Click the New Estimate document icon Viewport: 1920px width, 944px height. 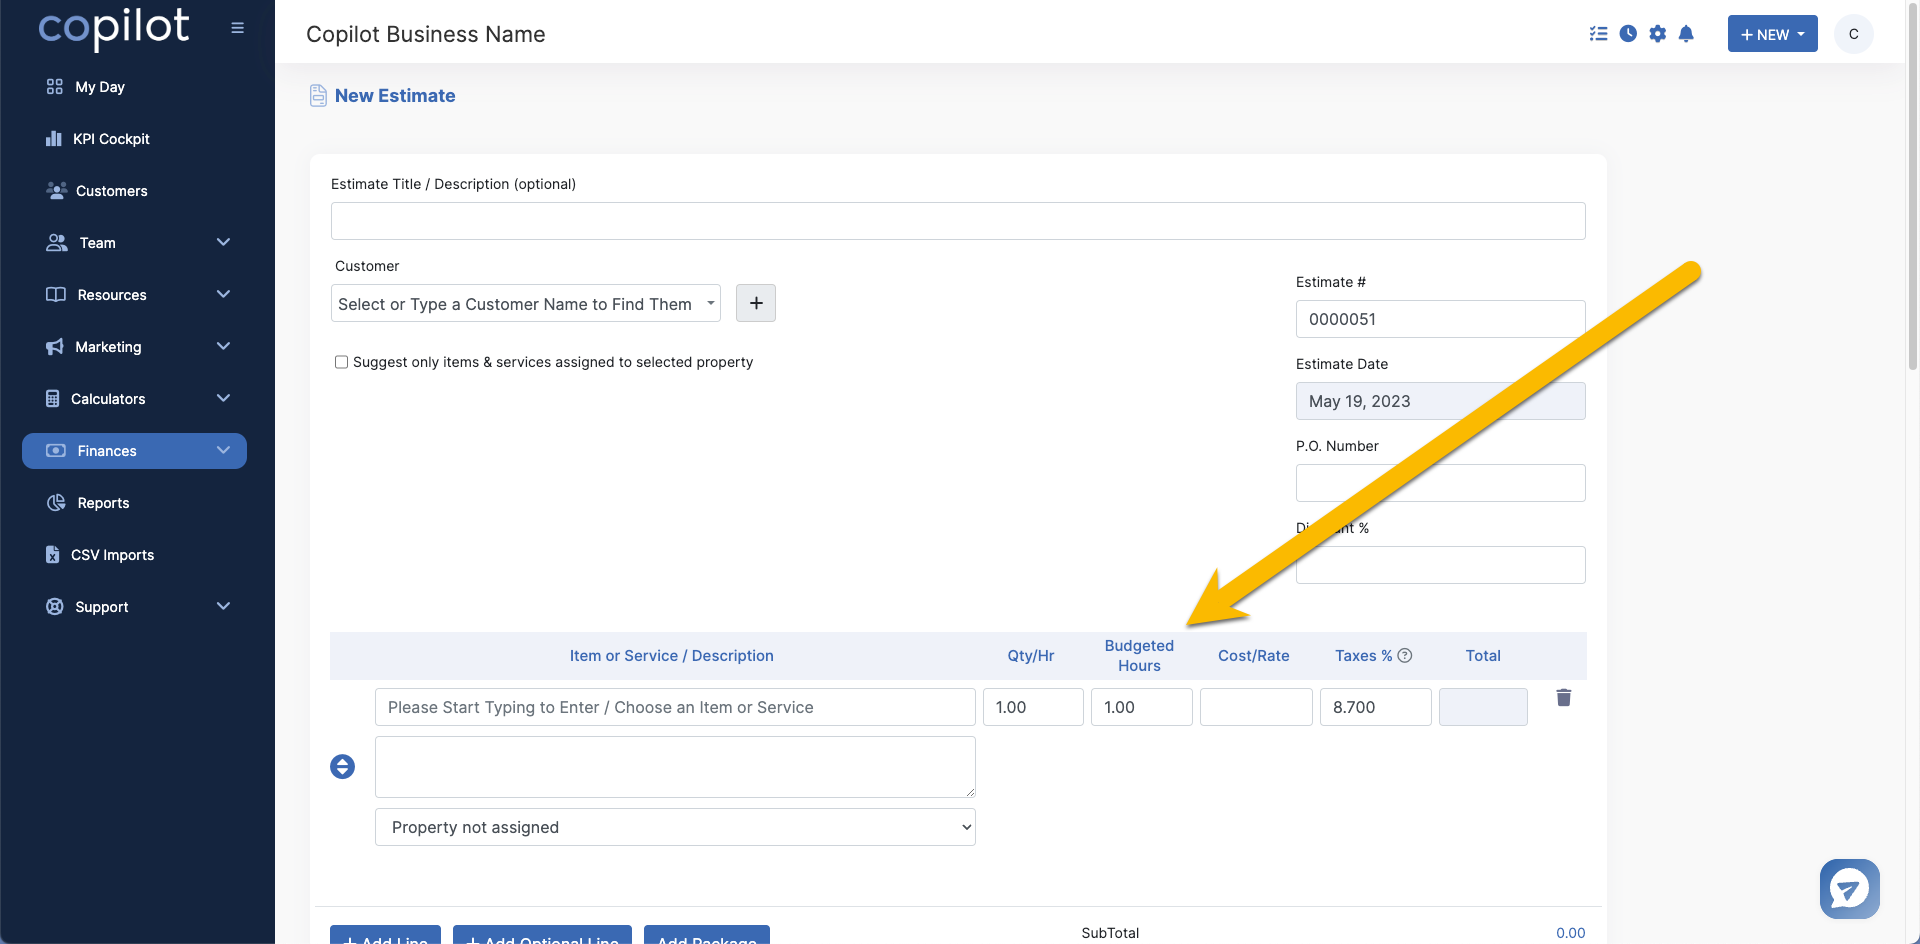click(318, 96)
